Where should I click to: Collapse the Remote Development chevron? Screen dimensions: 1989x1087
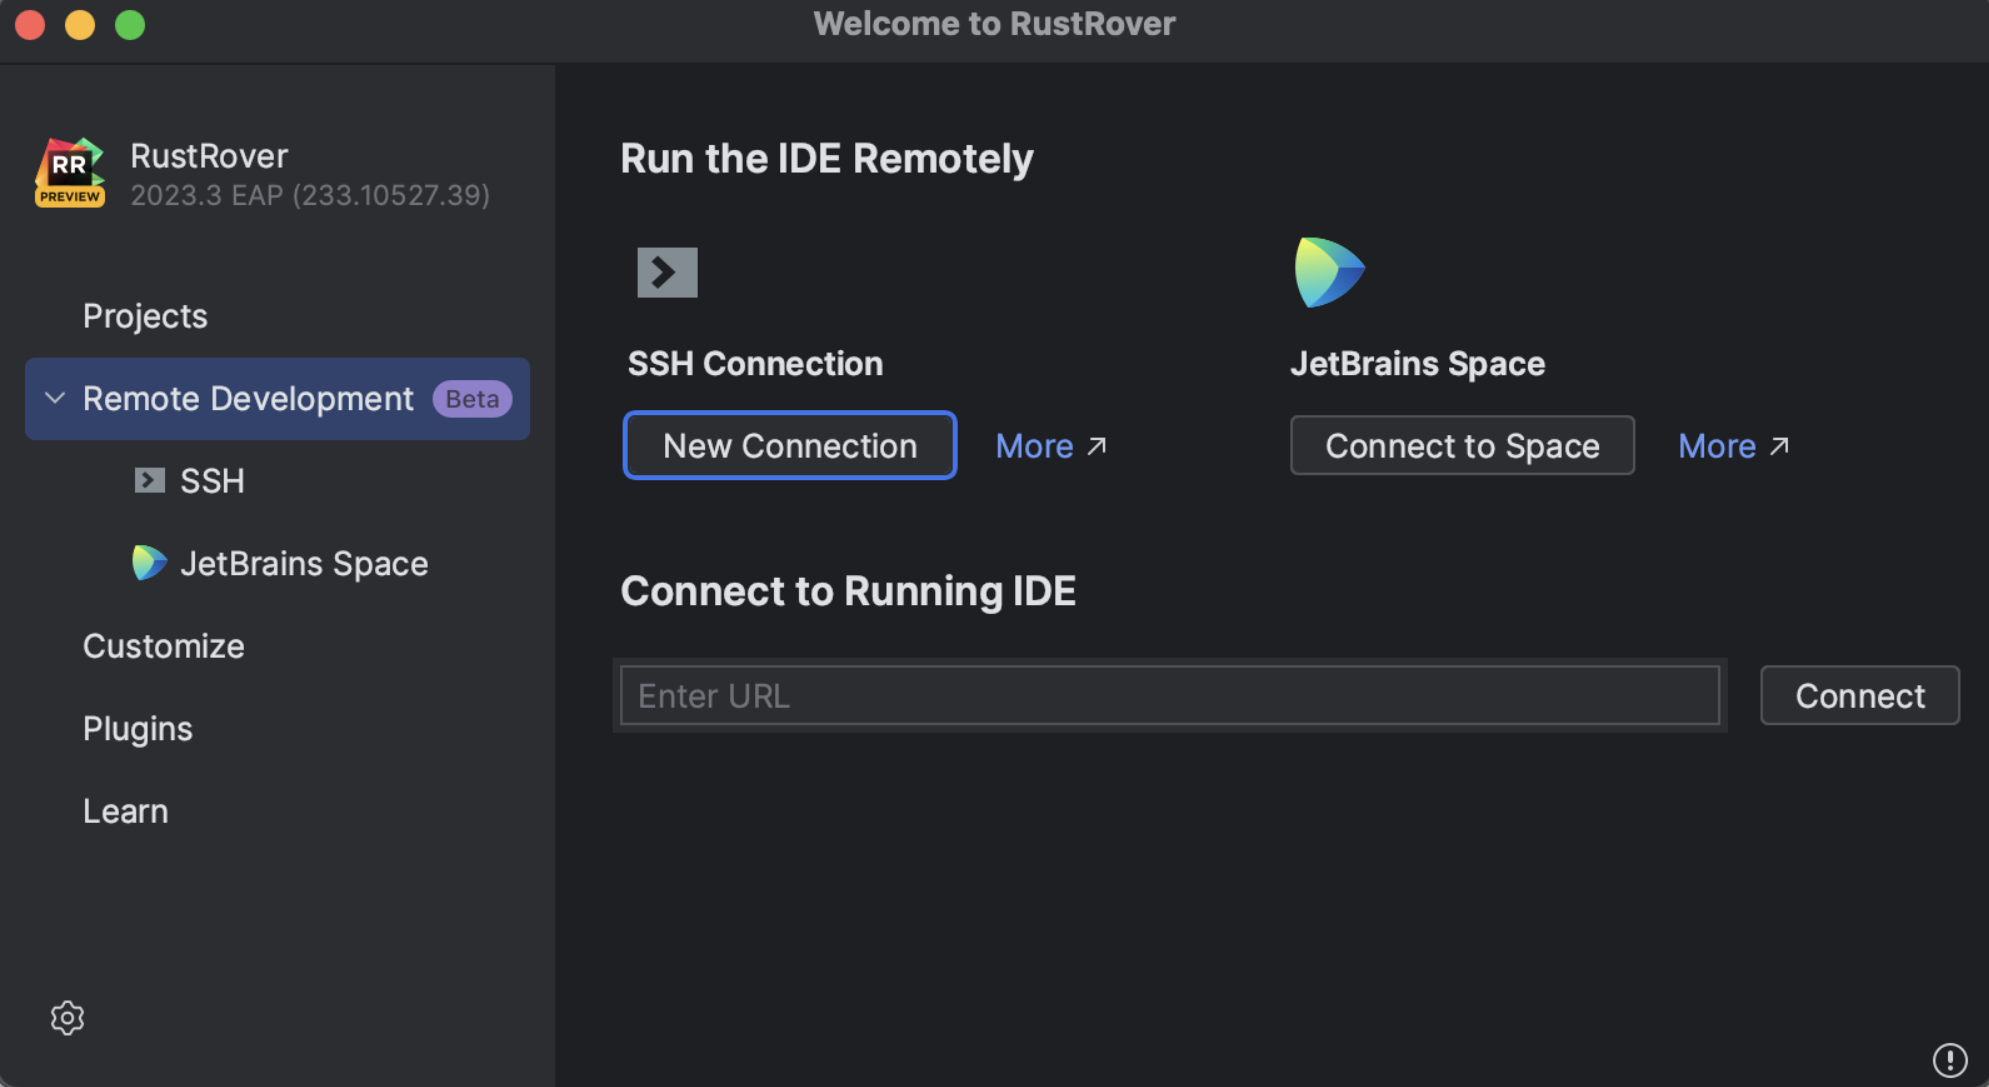[x=55, y=398]
